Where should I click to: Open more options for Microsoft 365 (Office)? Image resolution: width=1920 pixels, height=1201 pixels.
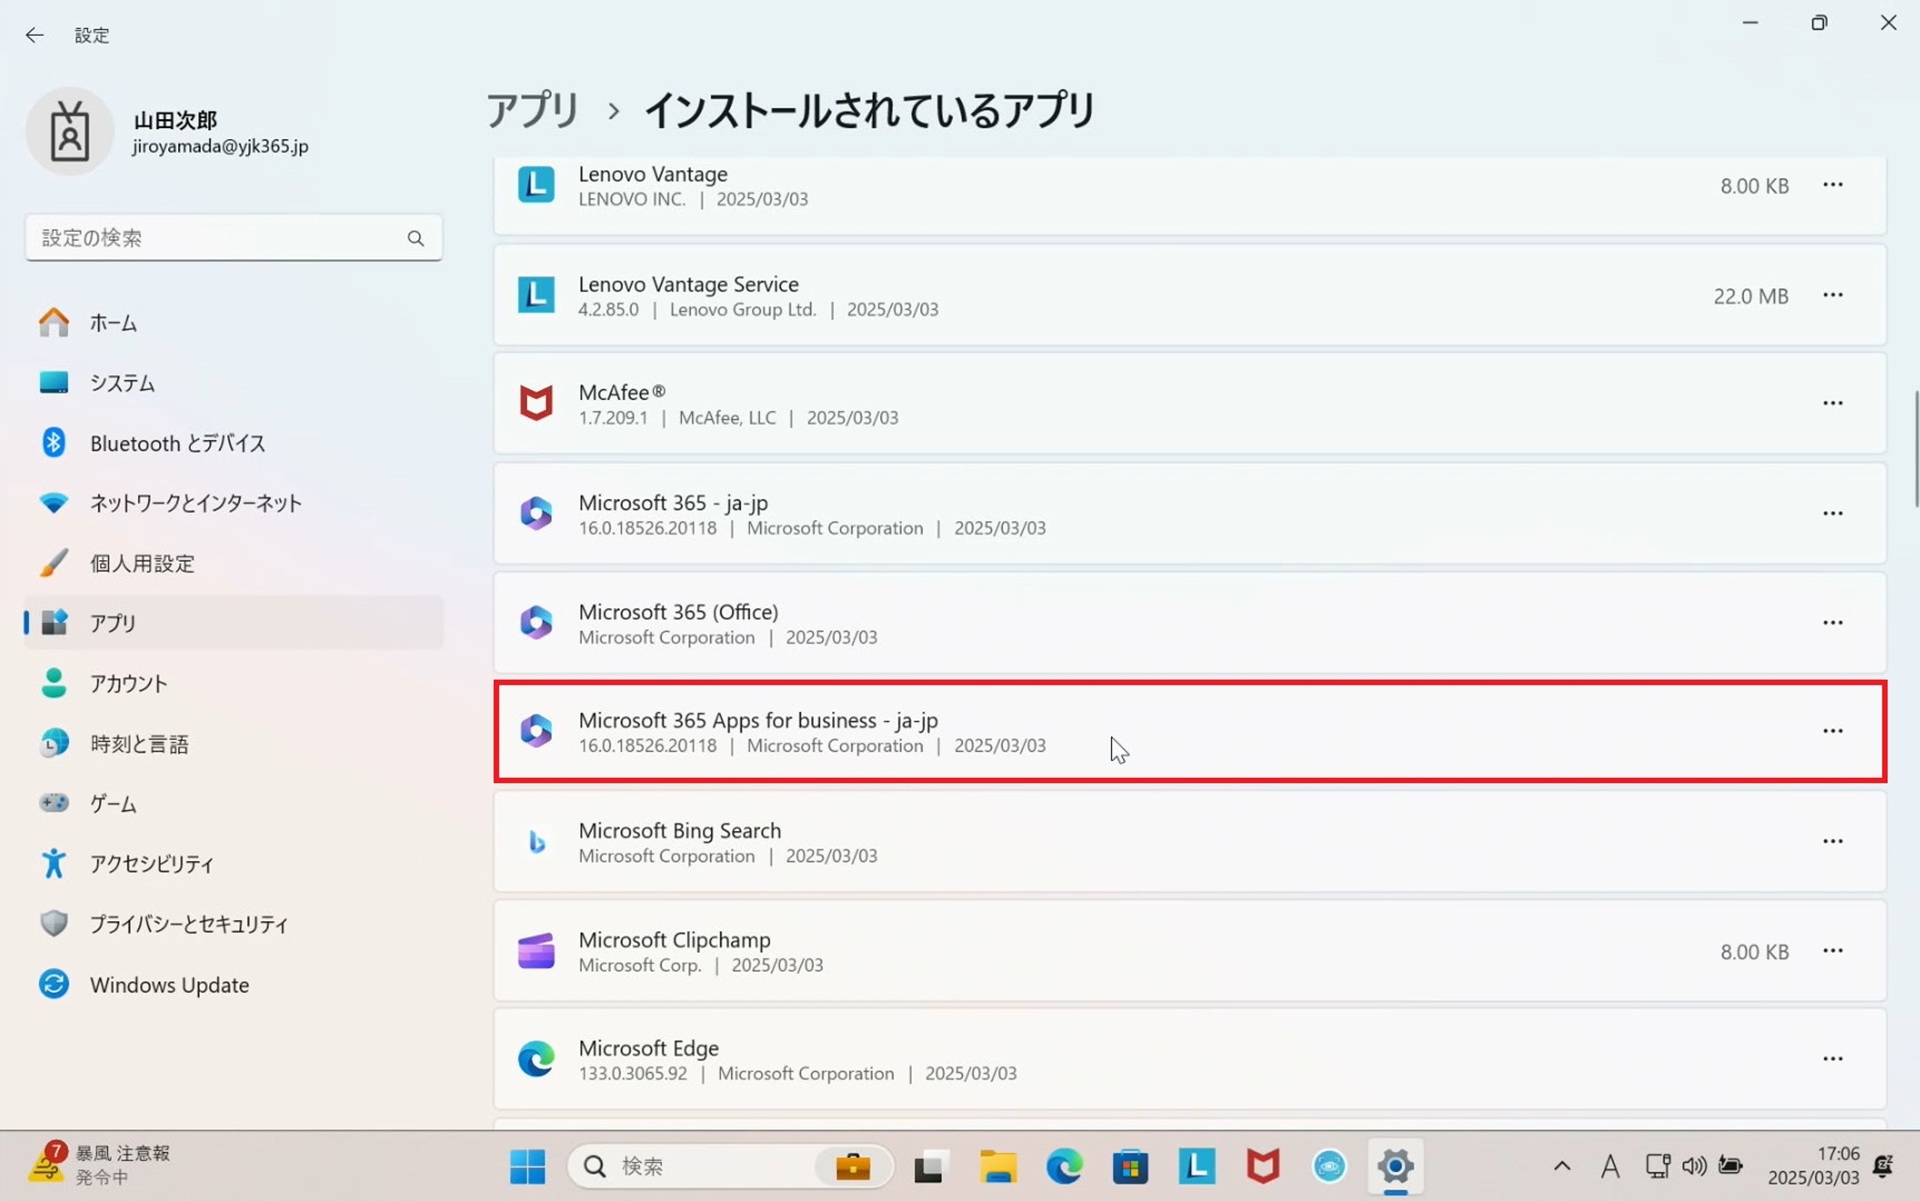1832,622
